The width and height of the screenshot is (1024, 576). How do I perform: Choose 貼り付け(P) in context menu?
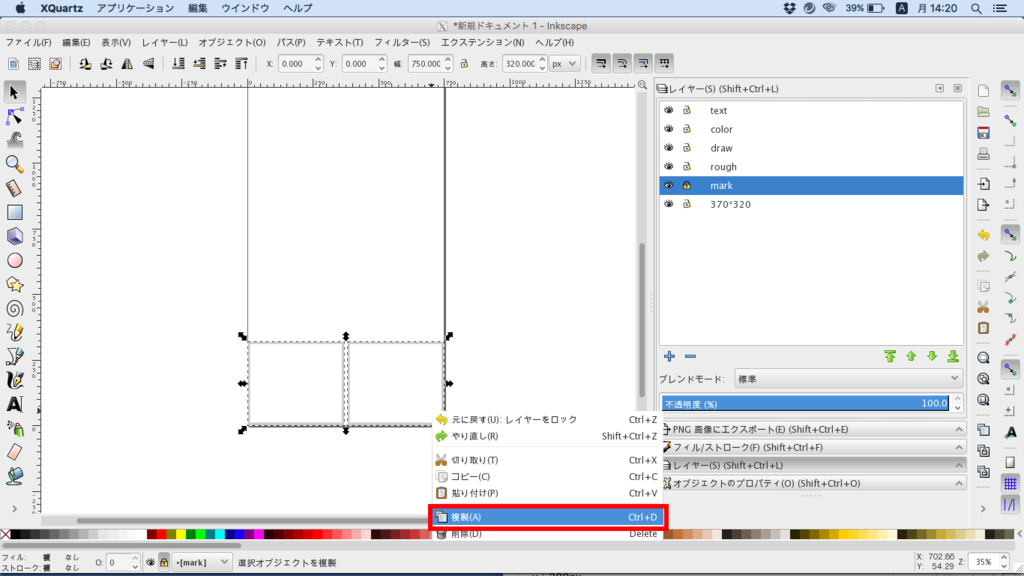coord(547,493)
